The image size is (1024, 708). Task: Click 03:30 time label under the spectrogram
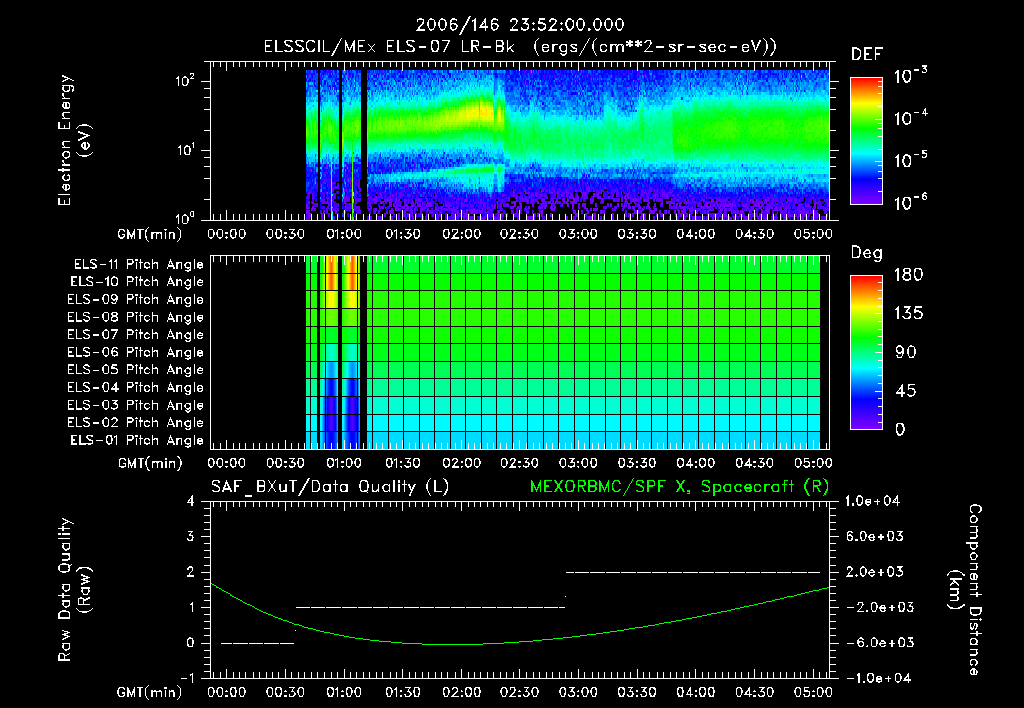[x=637, y=234]
